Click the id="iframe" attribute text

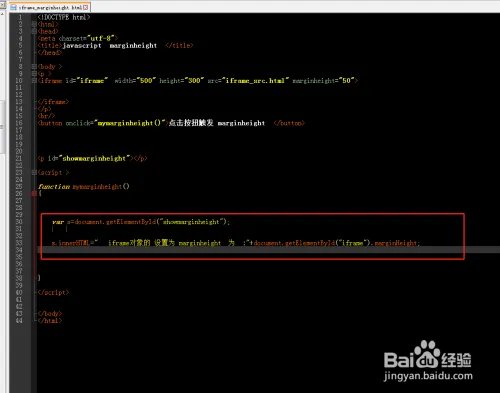[x=87, y=81]
